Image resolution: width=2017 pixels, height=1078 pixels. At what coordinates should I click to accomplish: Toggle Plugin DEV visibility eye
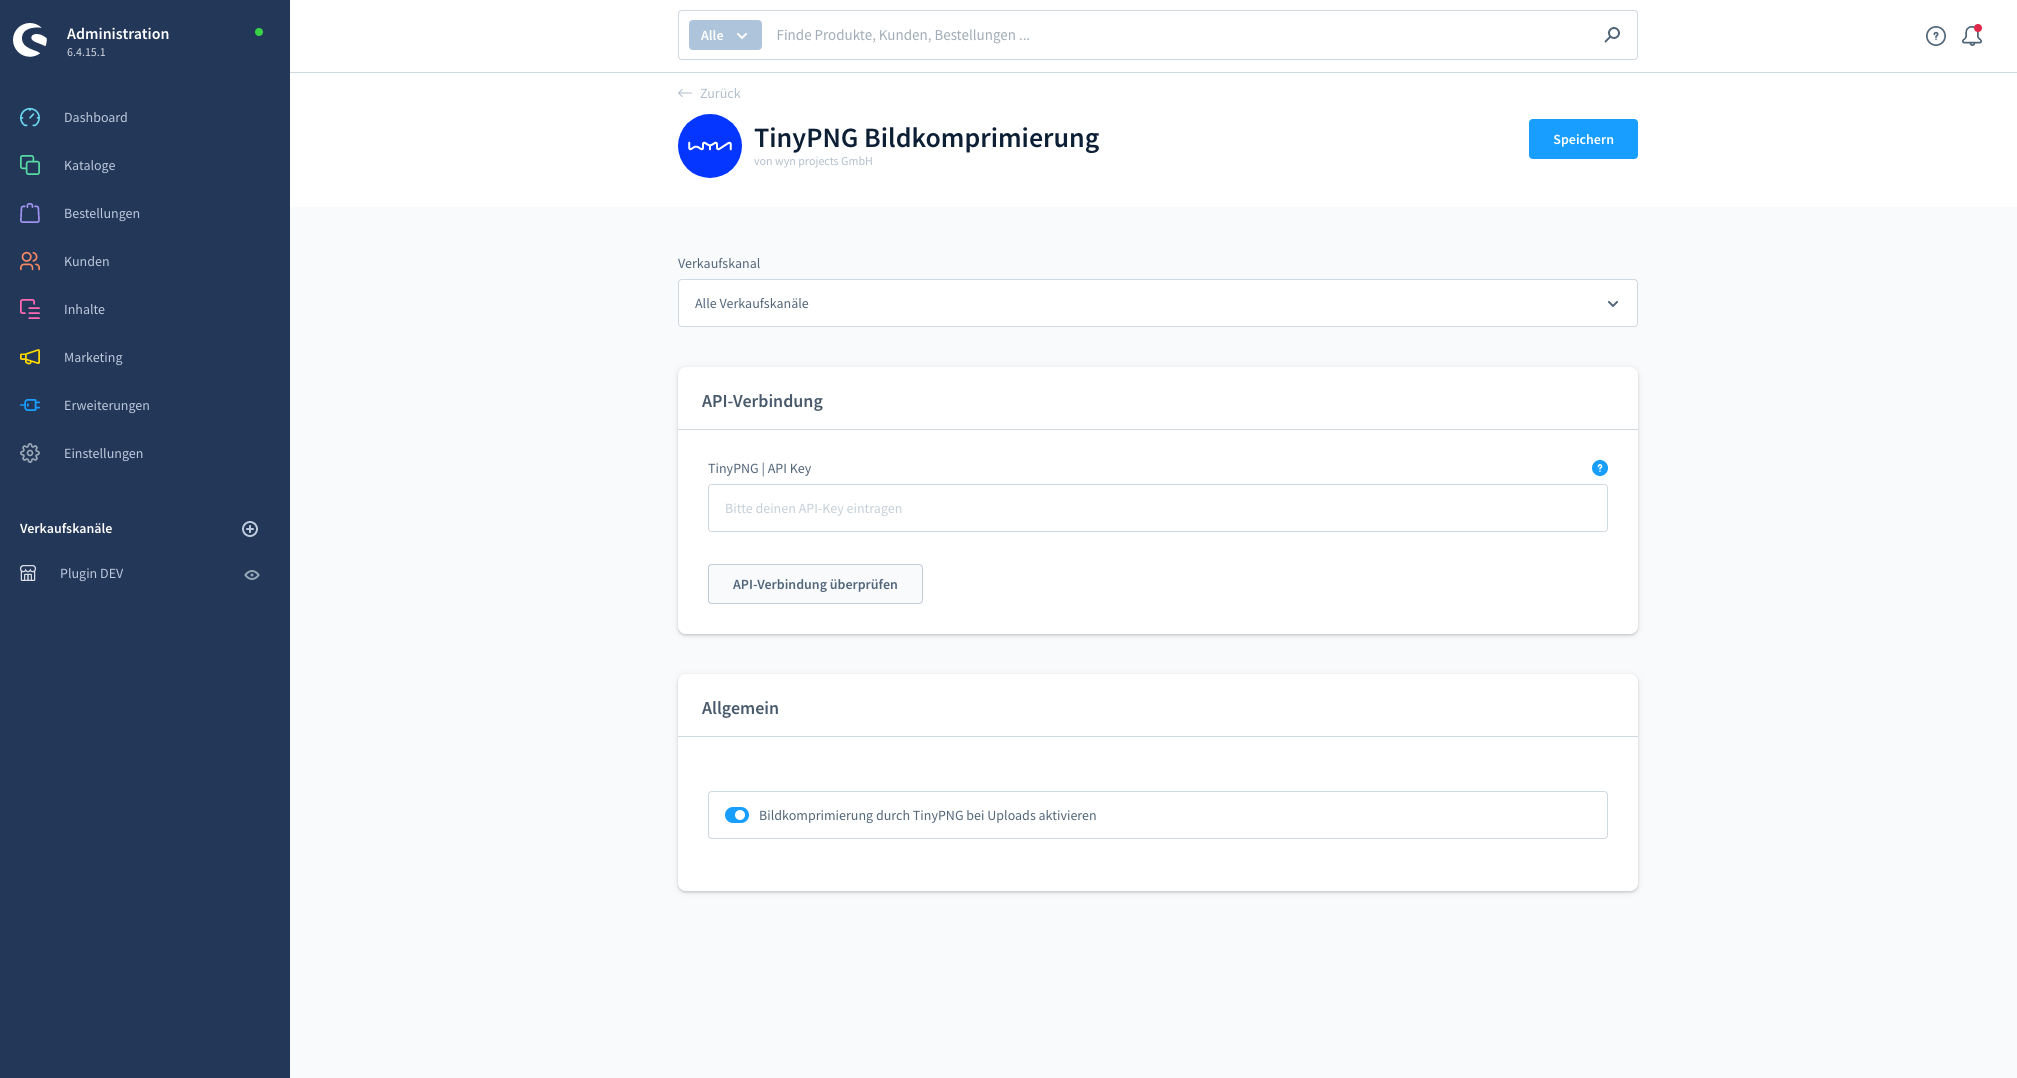click(x=252, y=574)
